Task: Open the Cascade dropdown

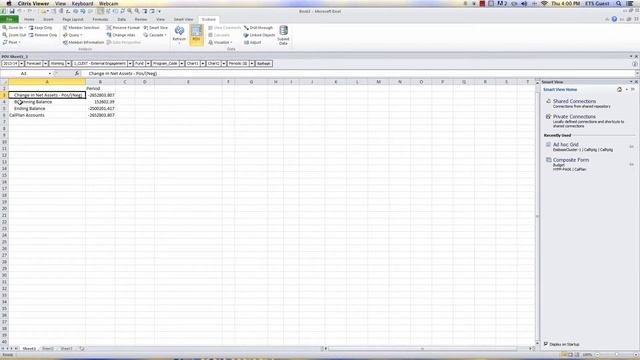Action: (155, 35)
